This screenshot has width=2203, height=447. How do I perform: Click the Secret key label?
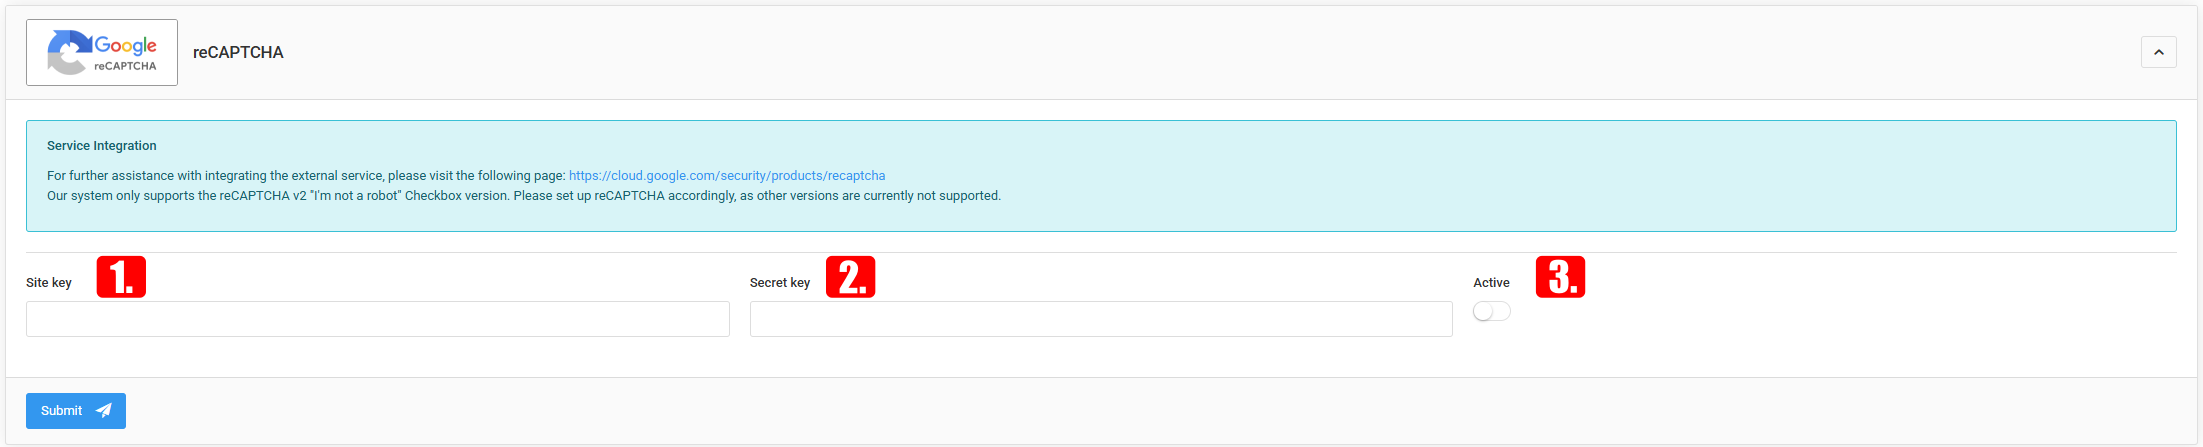pyautogui.click(x=780, y=283)
